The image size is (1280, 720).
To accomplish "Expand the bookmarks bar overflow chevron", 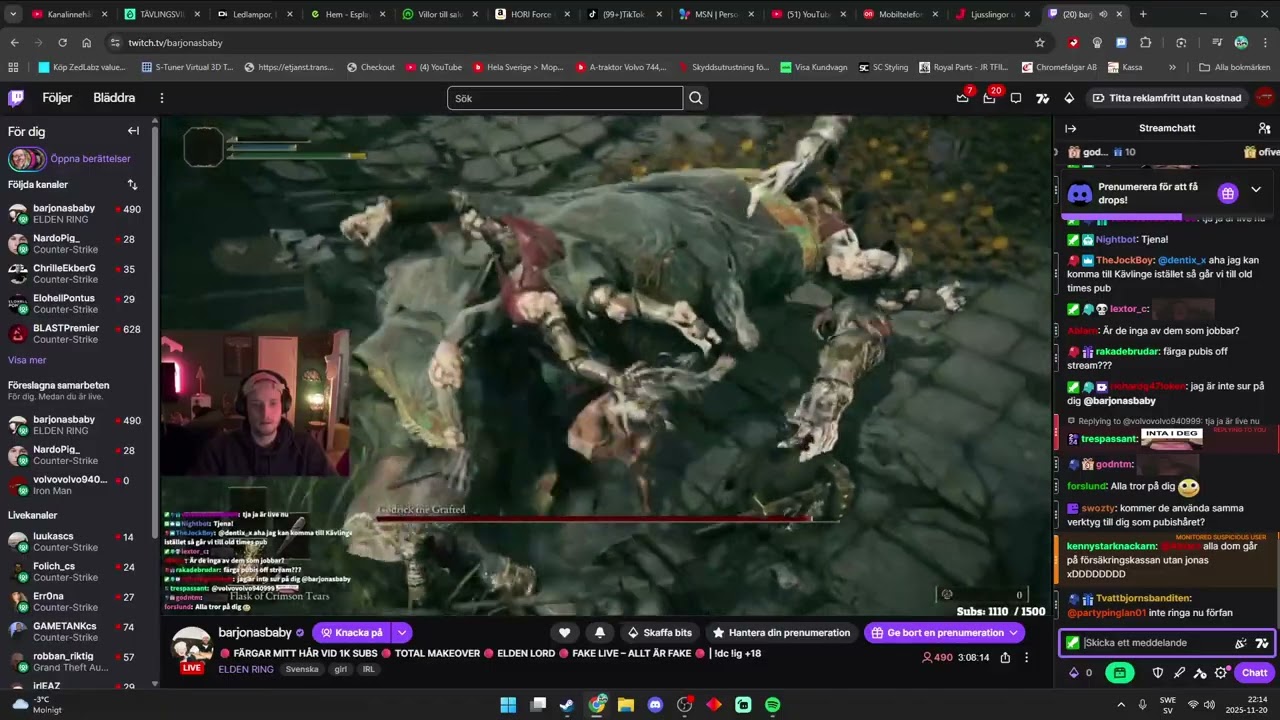I will 1173,67.
